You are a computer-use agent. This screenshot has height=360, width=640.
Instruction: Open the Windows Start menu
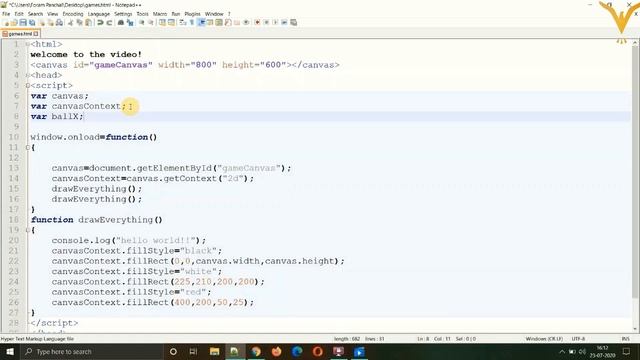tap(10, 351)
